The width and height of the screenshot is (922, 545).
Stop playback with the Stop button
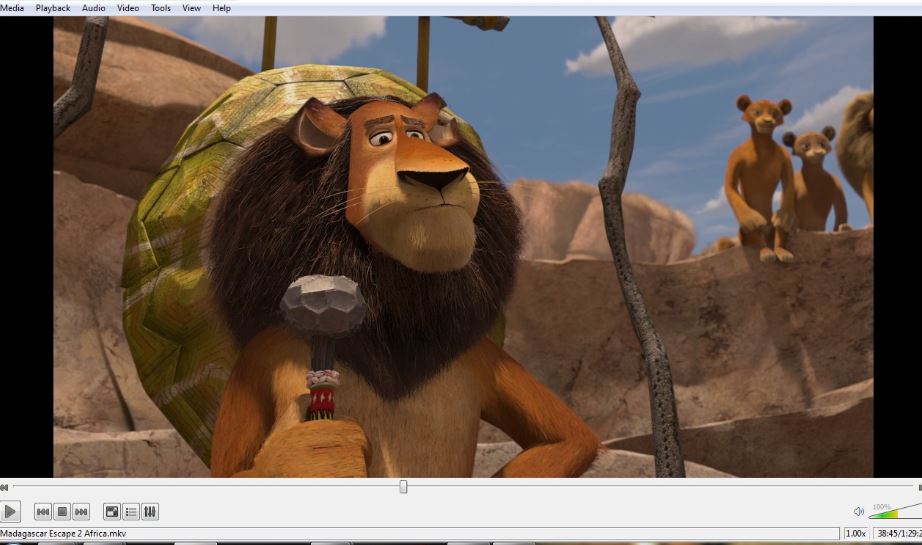[x=62, y=512]
